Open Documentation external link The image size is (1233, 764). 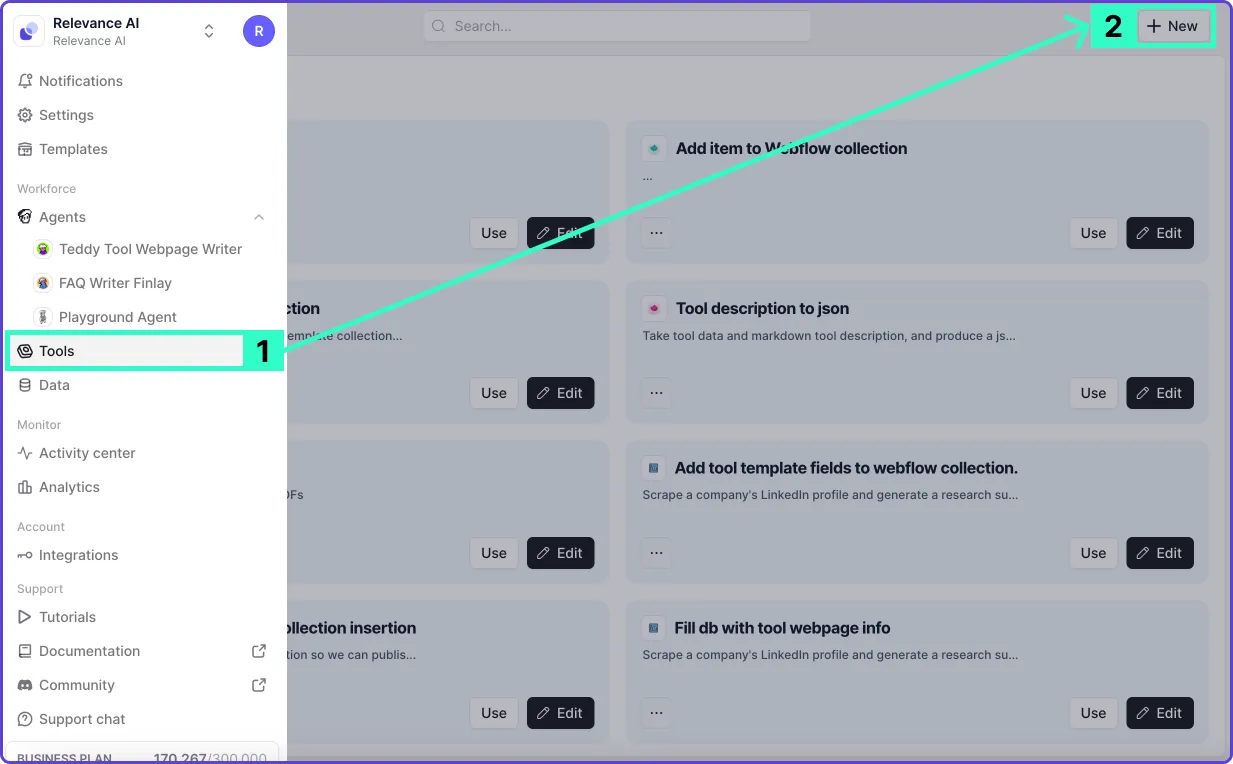click(259, 651)
